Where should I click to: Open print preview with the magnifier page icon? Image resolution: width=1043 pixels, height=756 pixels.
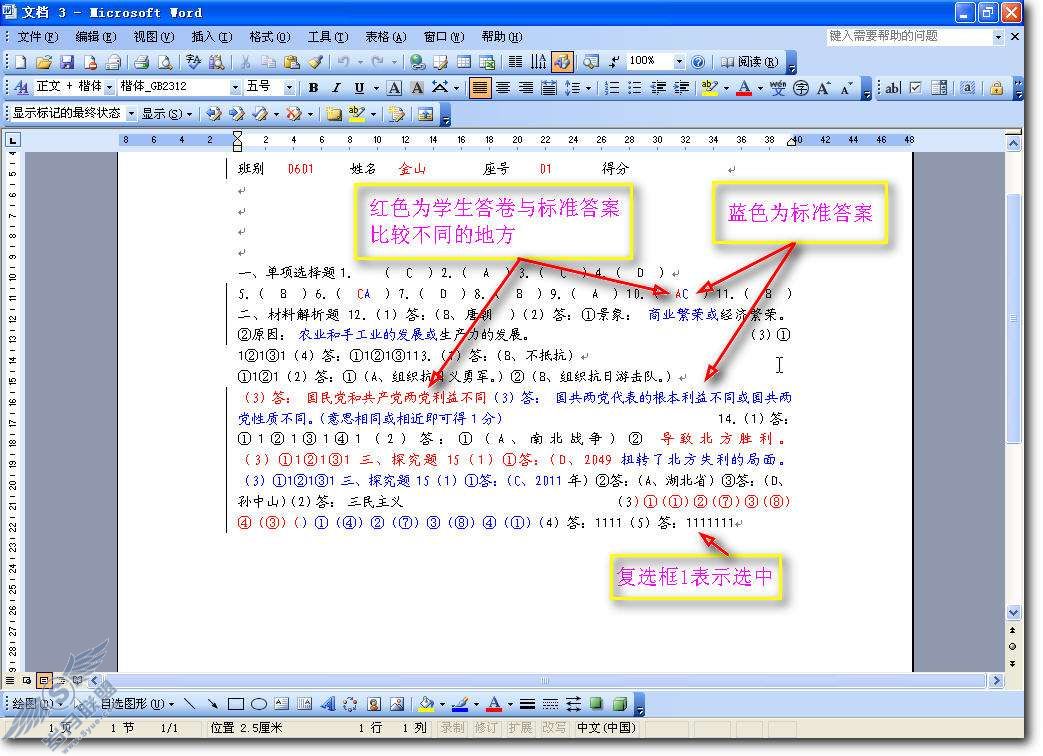[164, 63]
